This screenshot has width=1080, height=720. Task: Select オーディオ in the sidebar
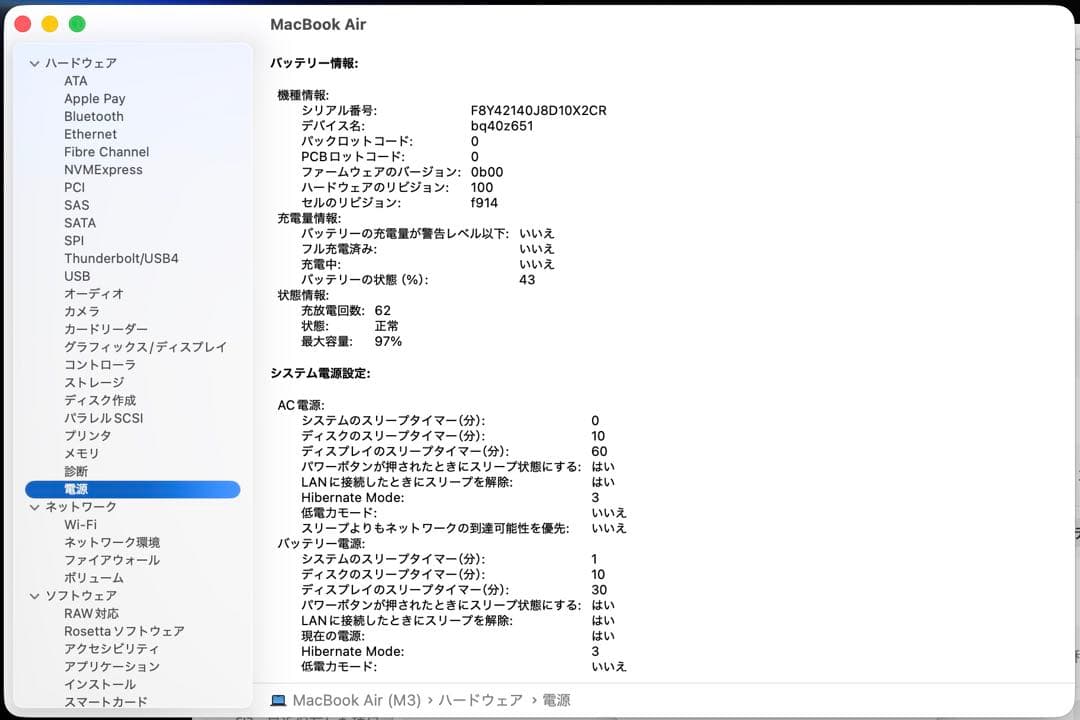tap(94, 294)
